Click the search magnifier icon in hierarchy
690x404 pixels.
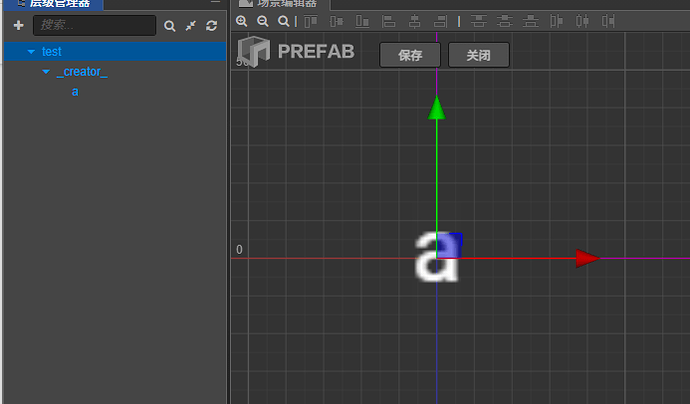[x=169, y=26]
